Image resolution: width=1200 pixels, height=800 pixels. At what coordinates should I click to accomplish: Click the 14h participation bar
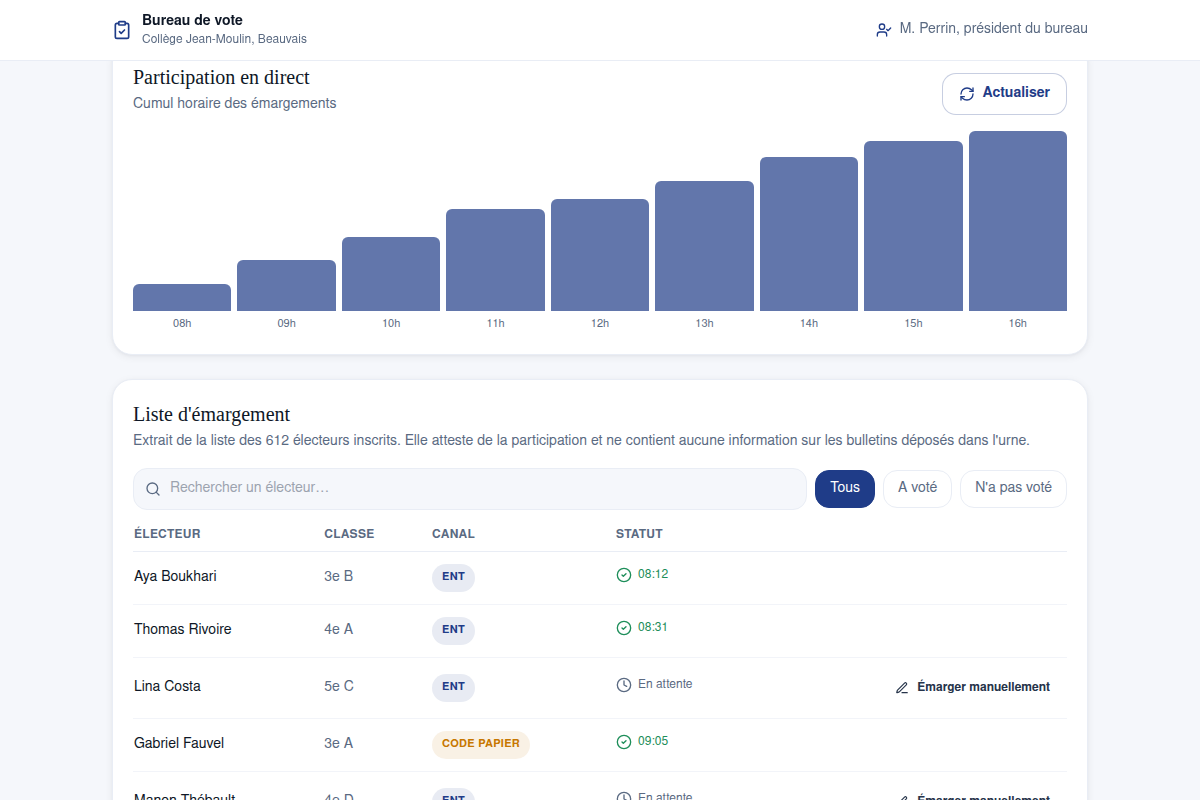point(809,234)
